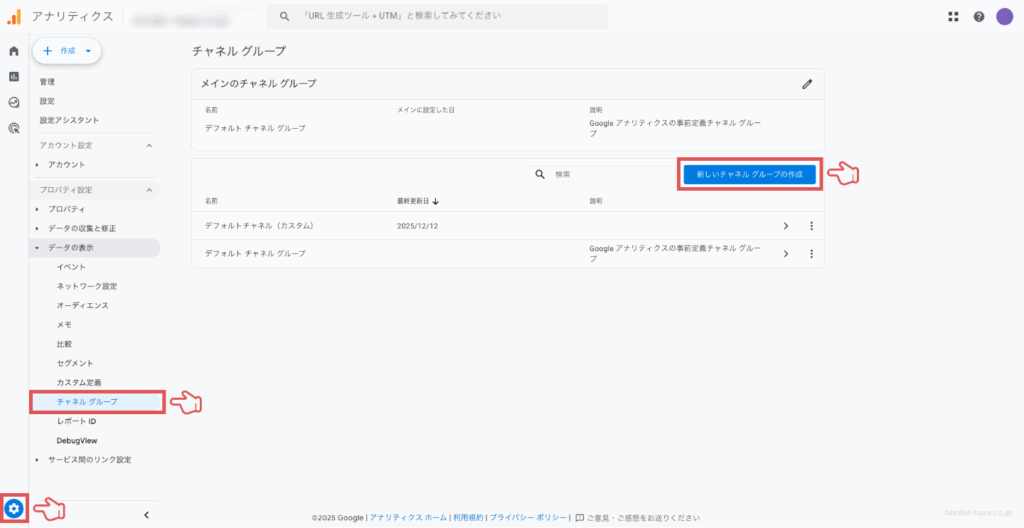Click the Google Analytics logo

pos(14,17)
